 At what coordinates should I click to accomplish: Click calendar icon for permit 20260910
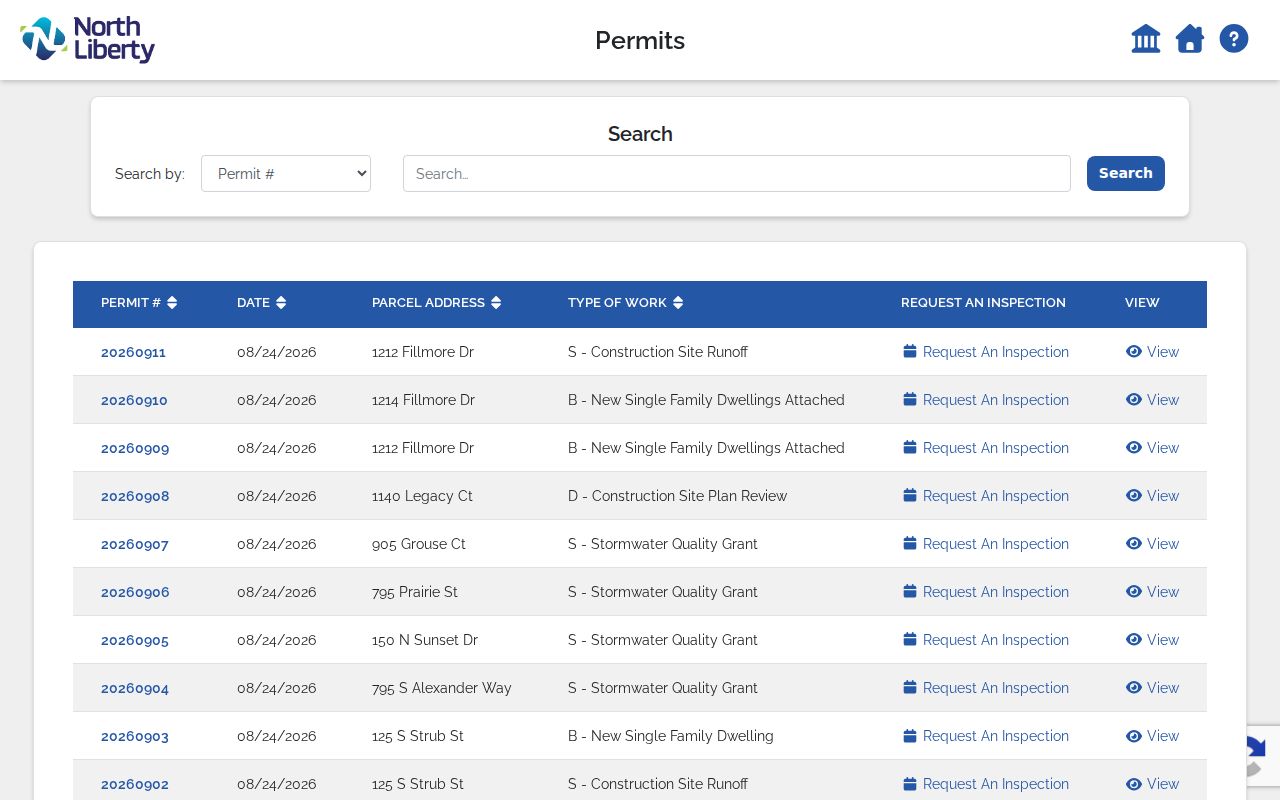(x=910, y=399)
